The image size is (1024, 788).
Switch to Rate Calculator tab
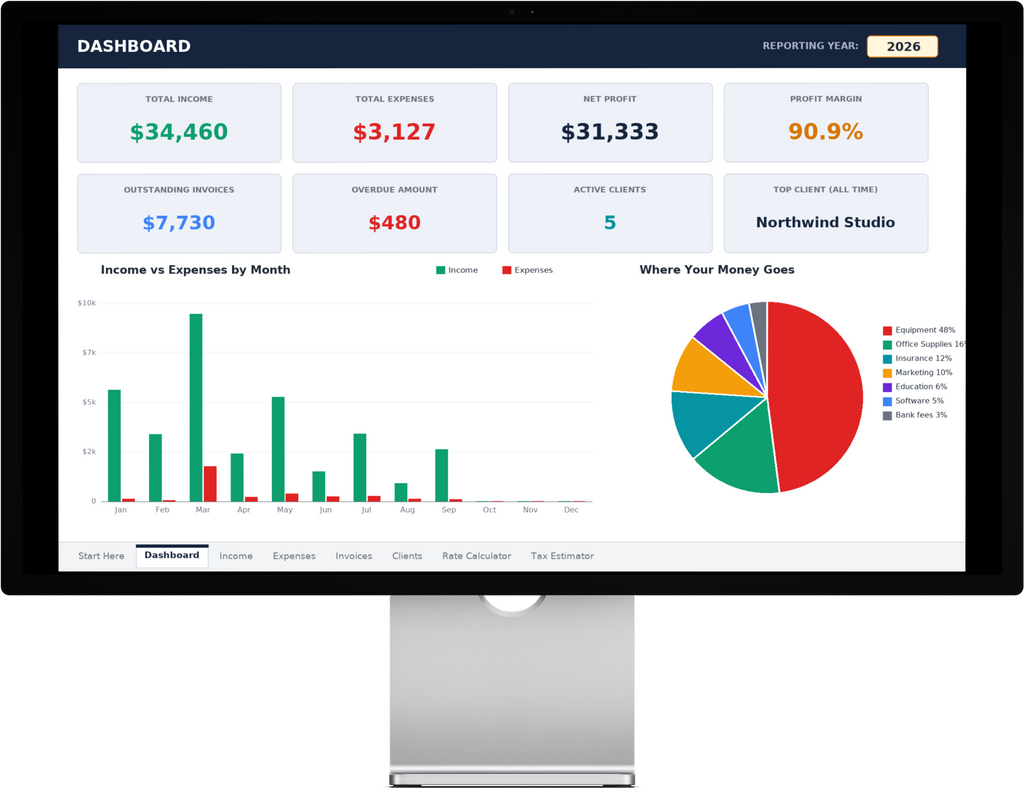(x=476, y=556)
